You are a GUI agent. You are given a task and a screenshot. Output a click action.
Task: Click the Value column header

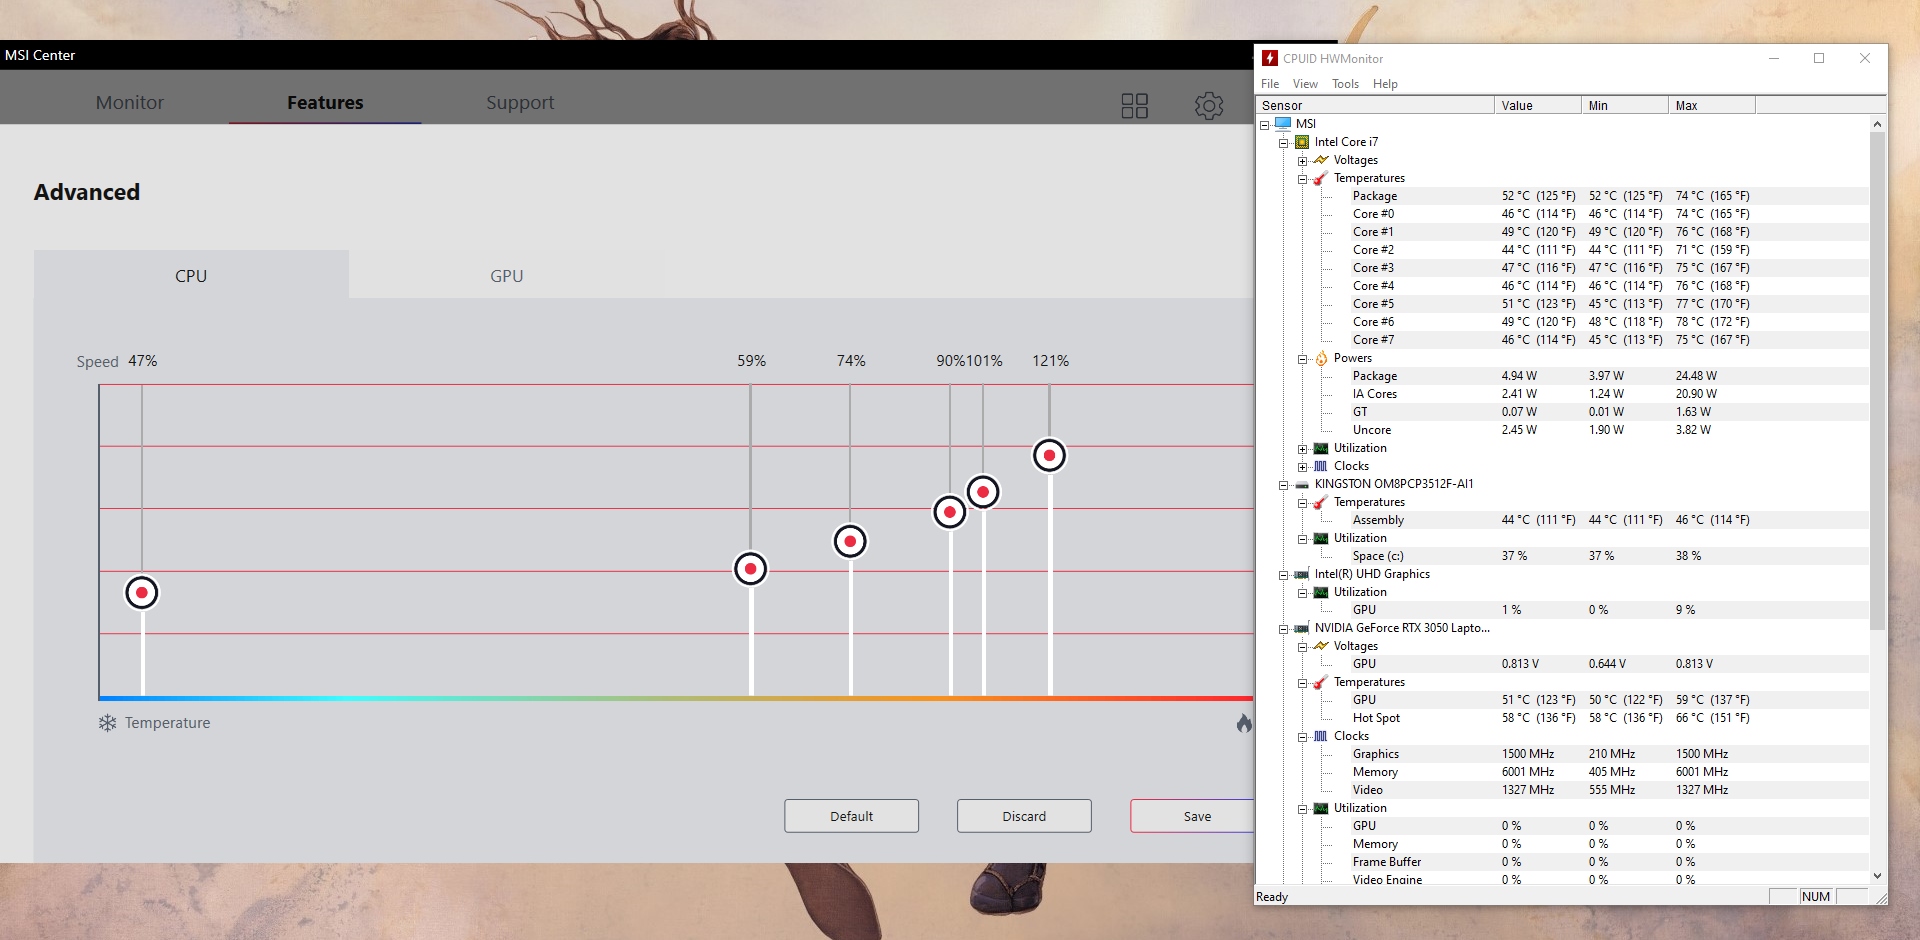click(x=1538, y=105)
